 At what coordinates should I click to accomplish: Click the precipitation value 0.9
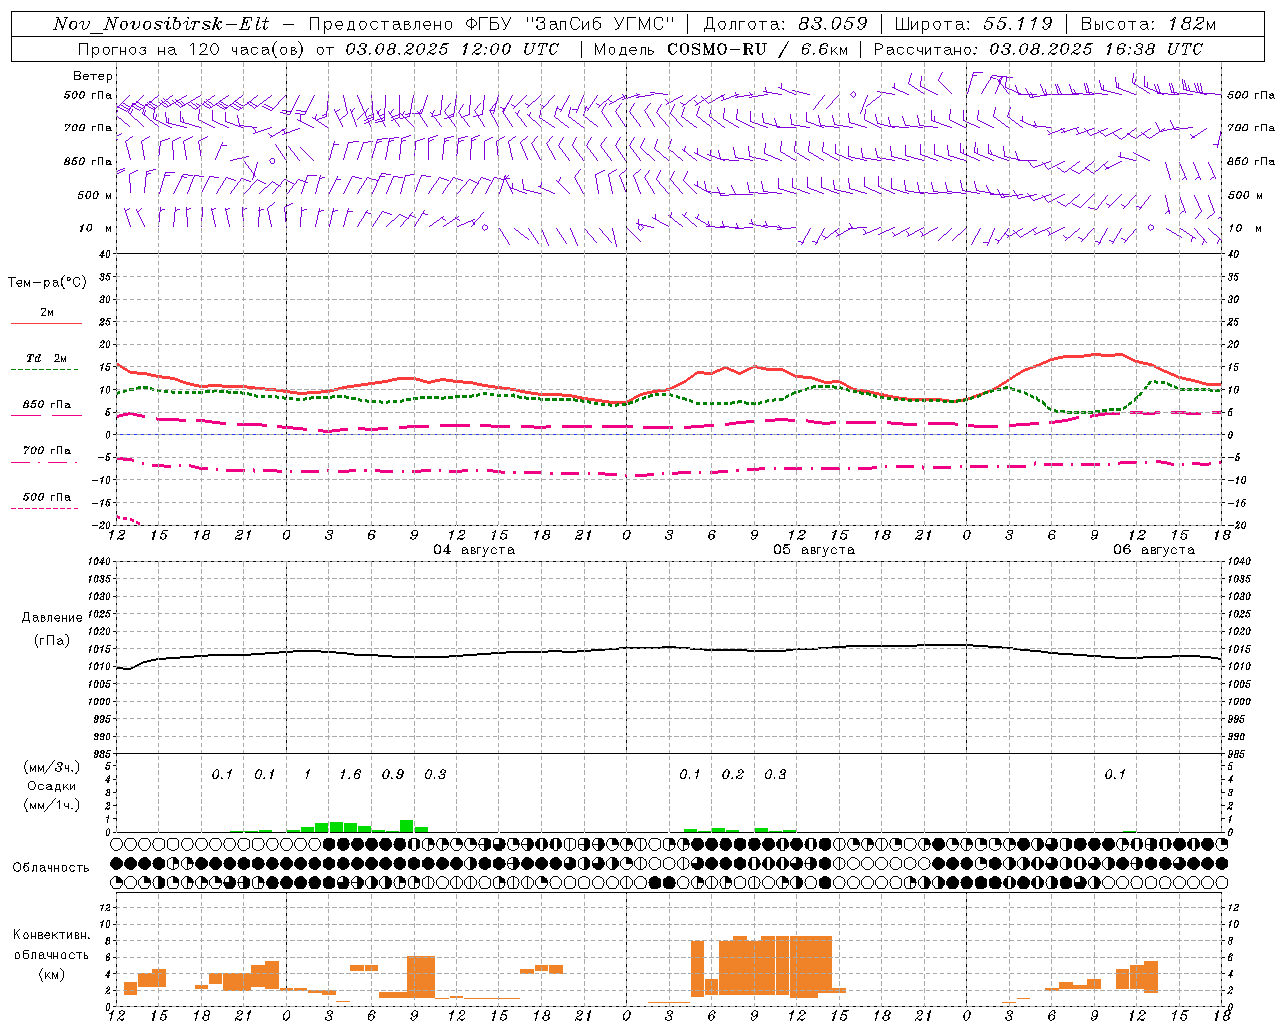point(393,774)
